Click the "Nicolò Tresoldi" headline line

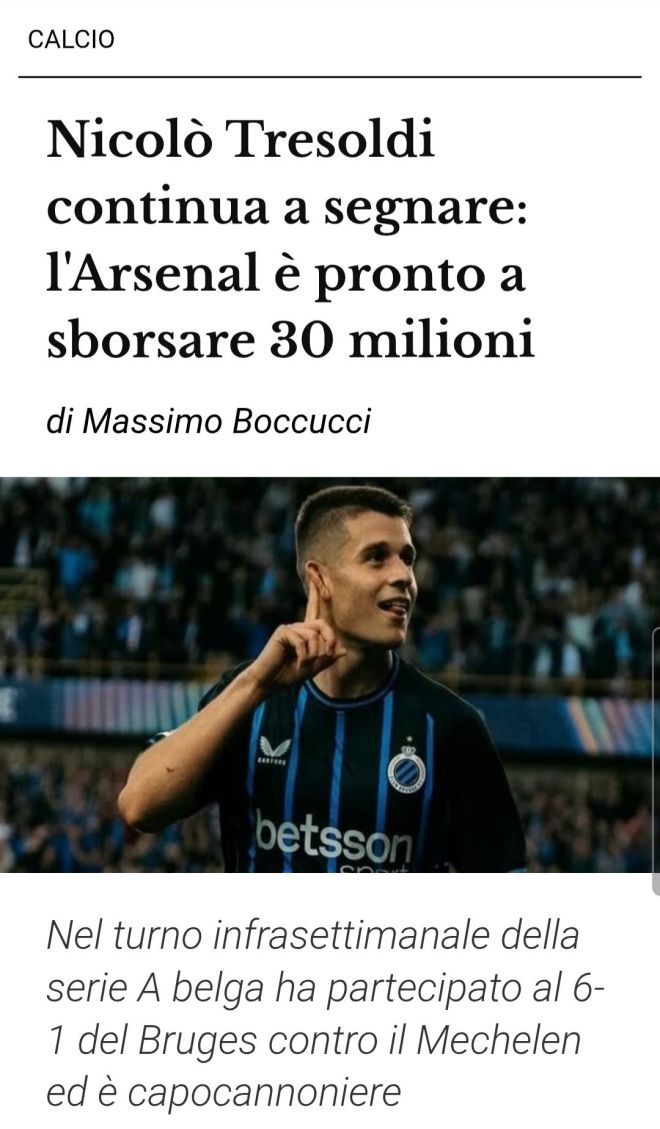(x=240, y=139)
